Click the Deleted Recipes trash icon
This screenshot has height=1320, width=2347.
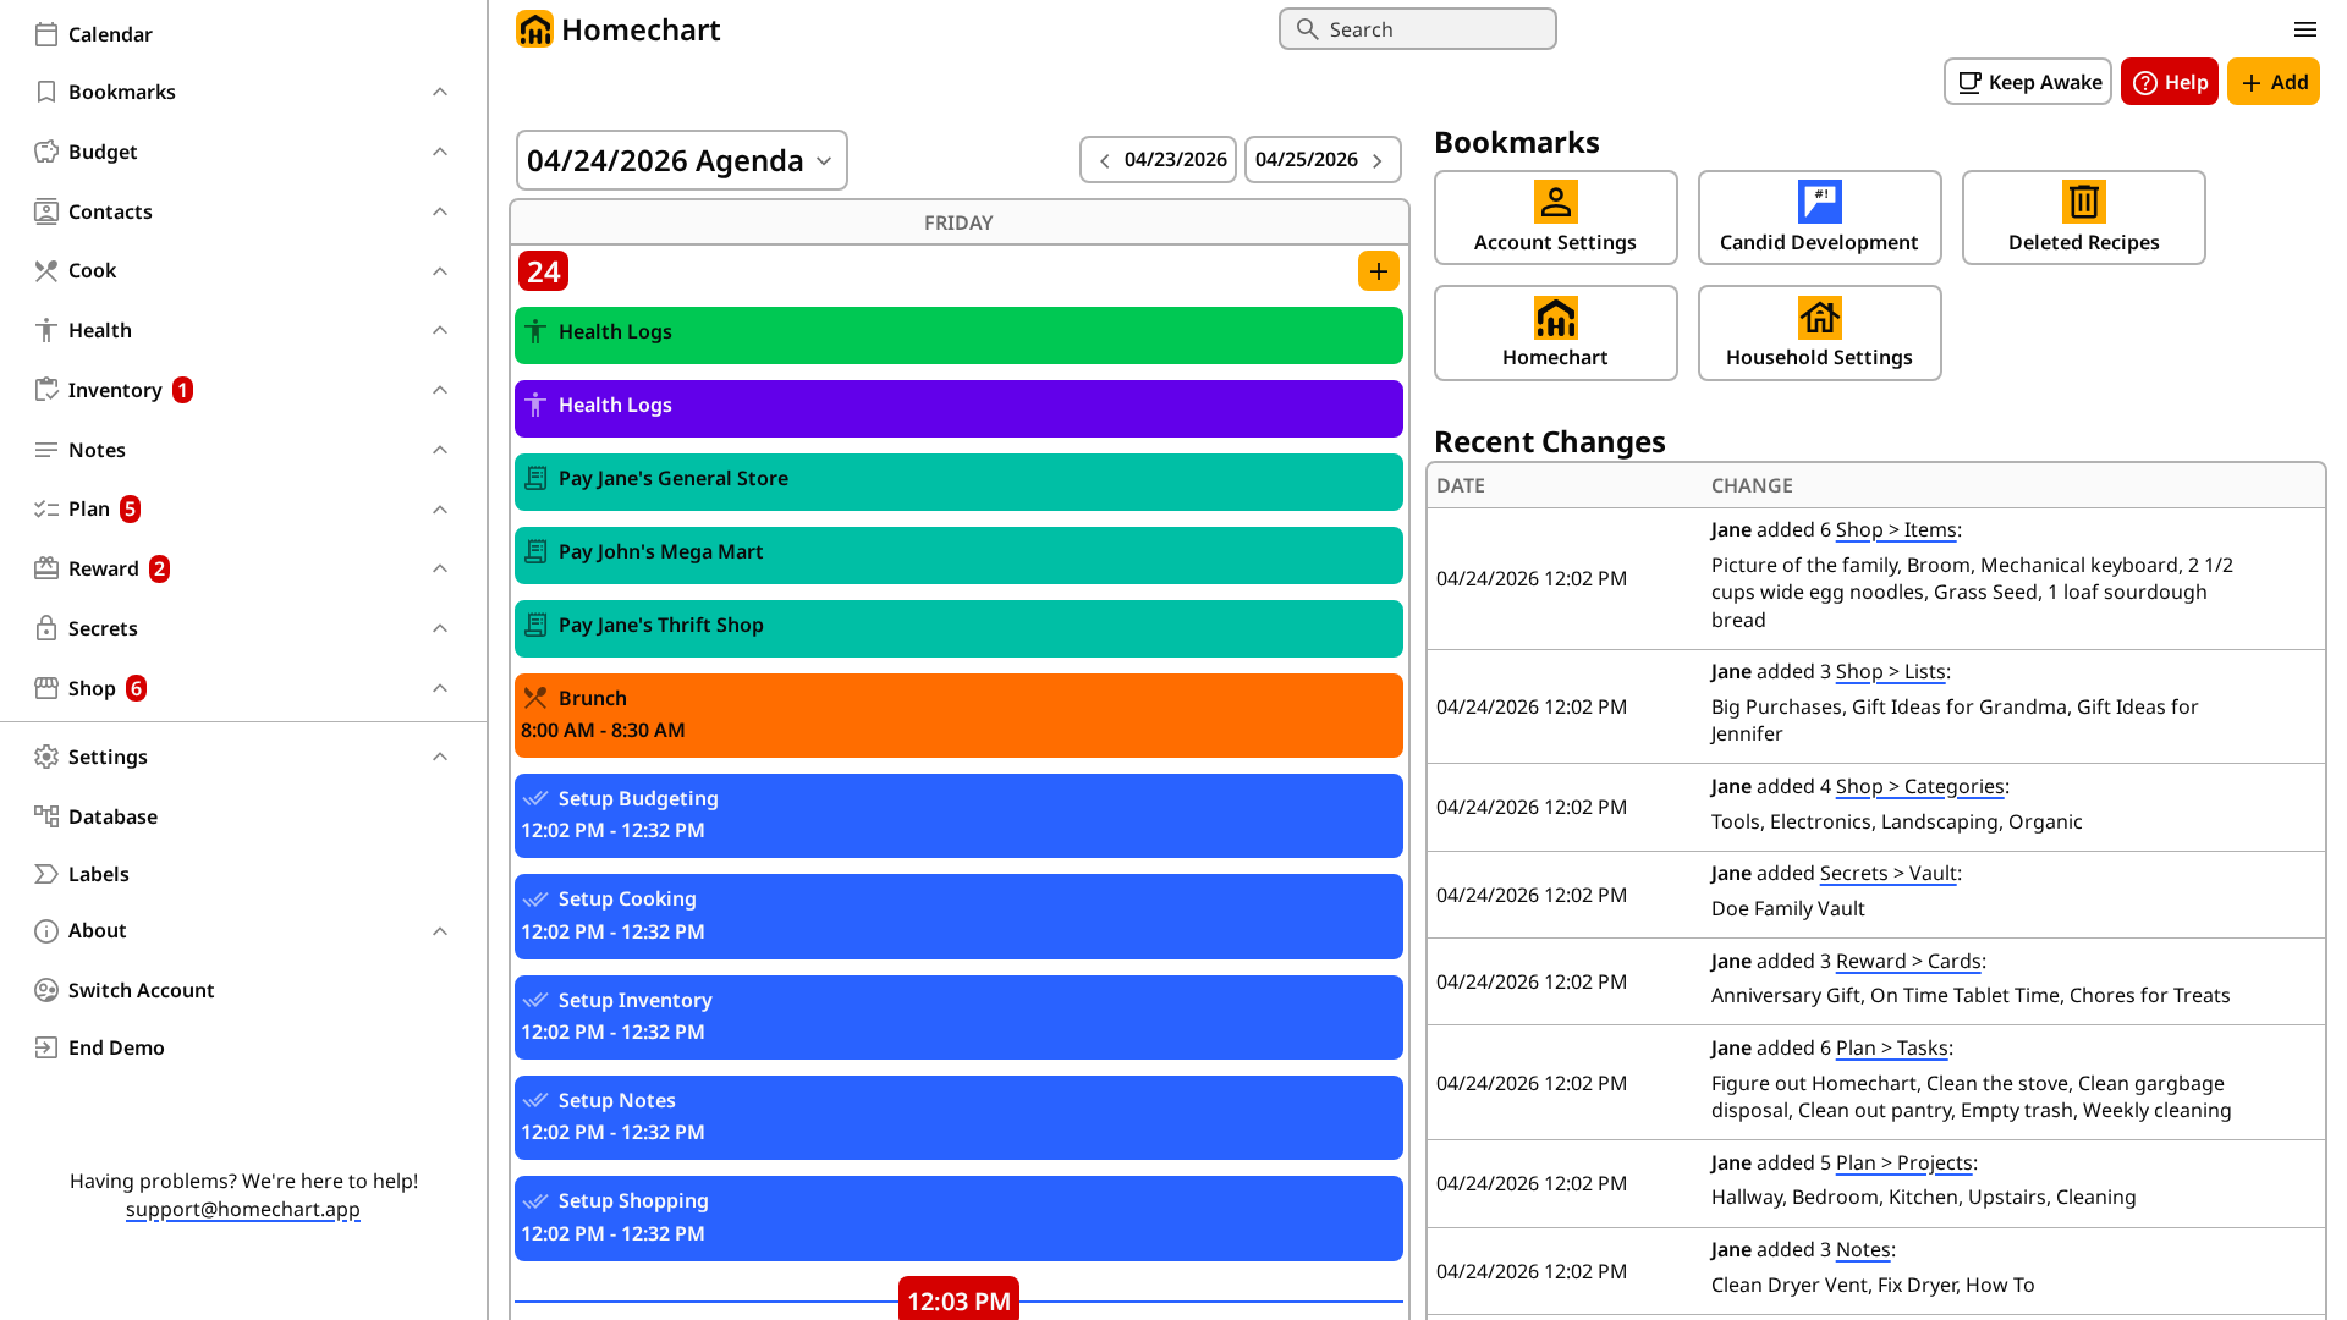point(2083,202)
